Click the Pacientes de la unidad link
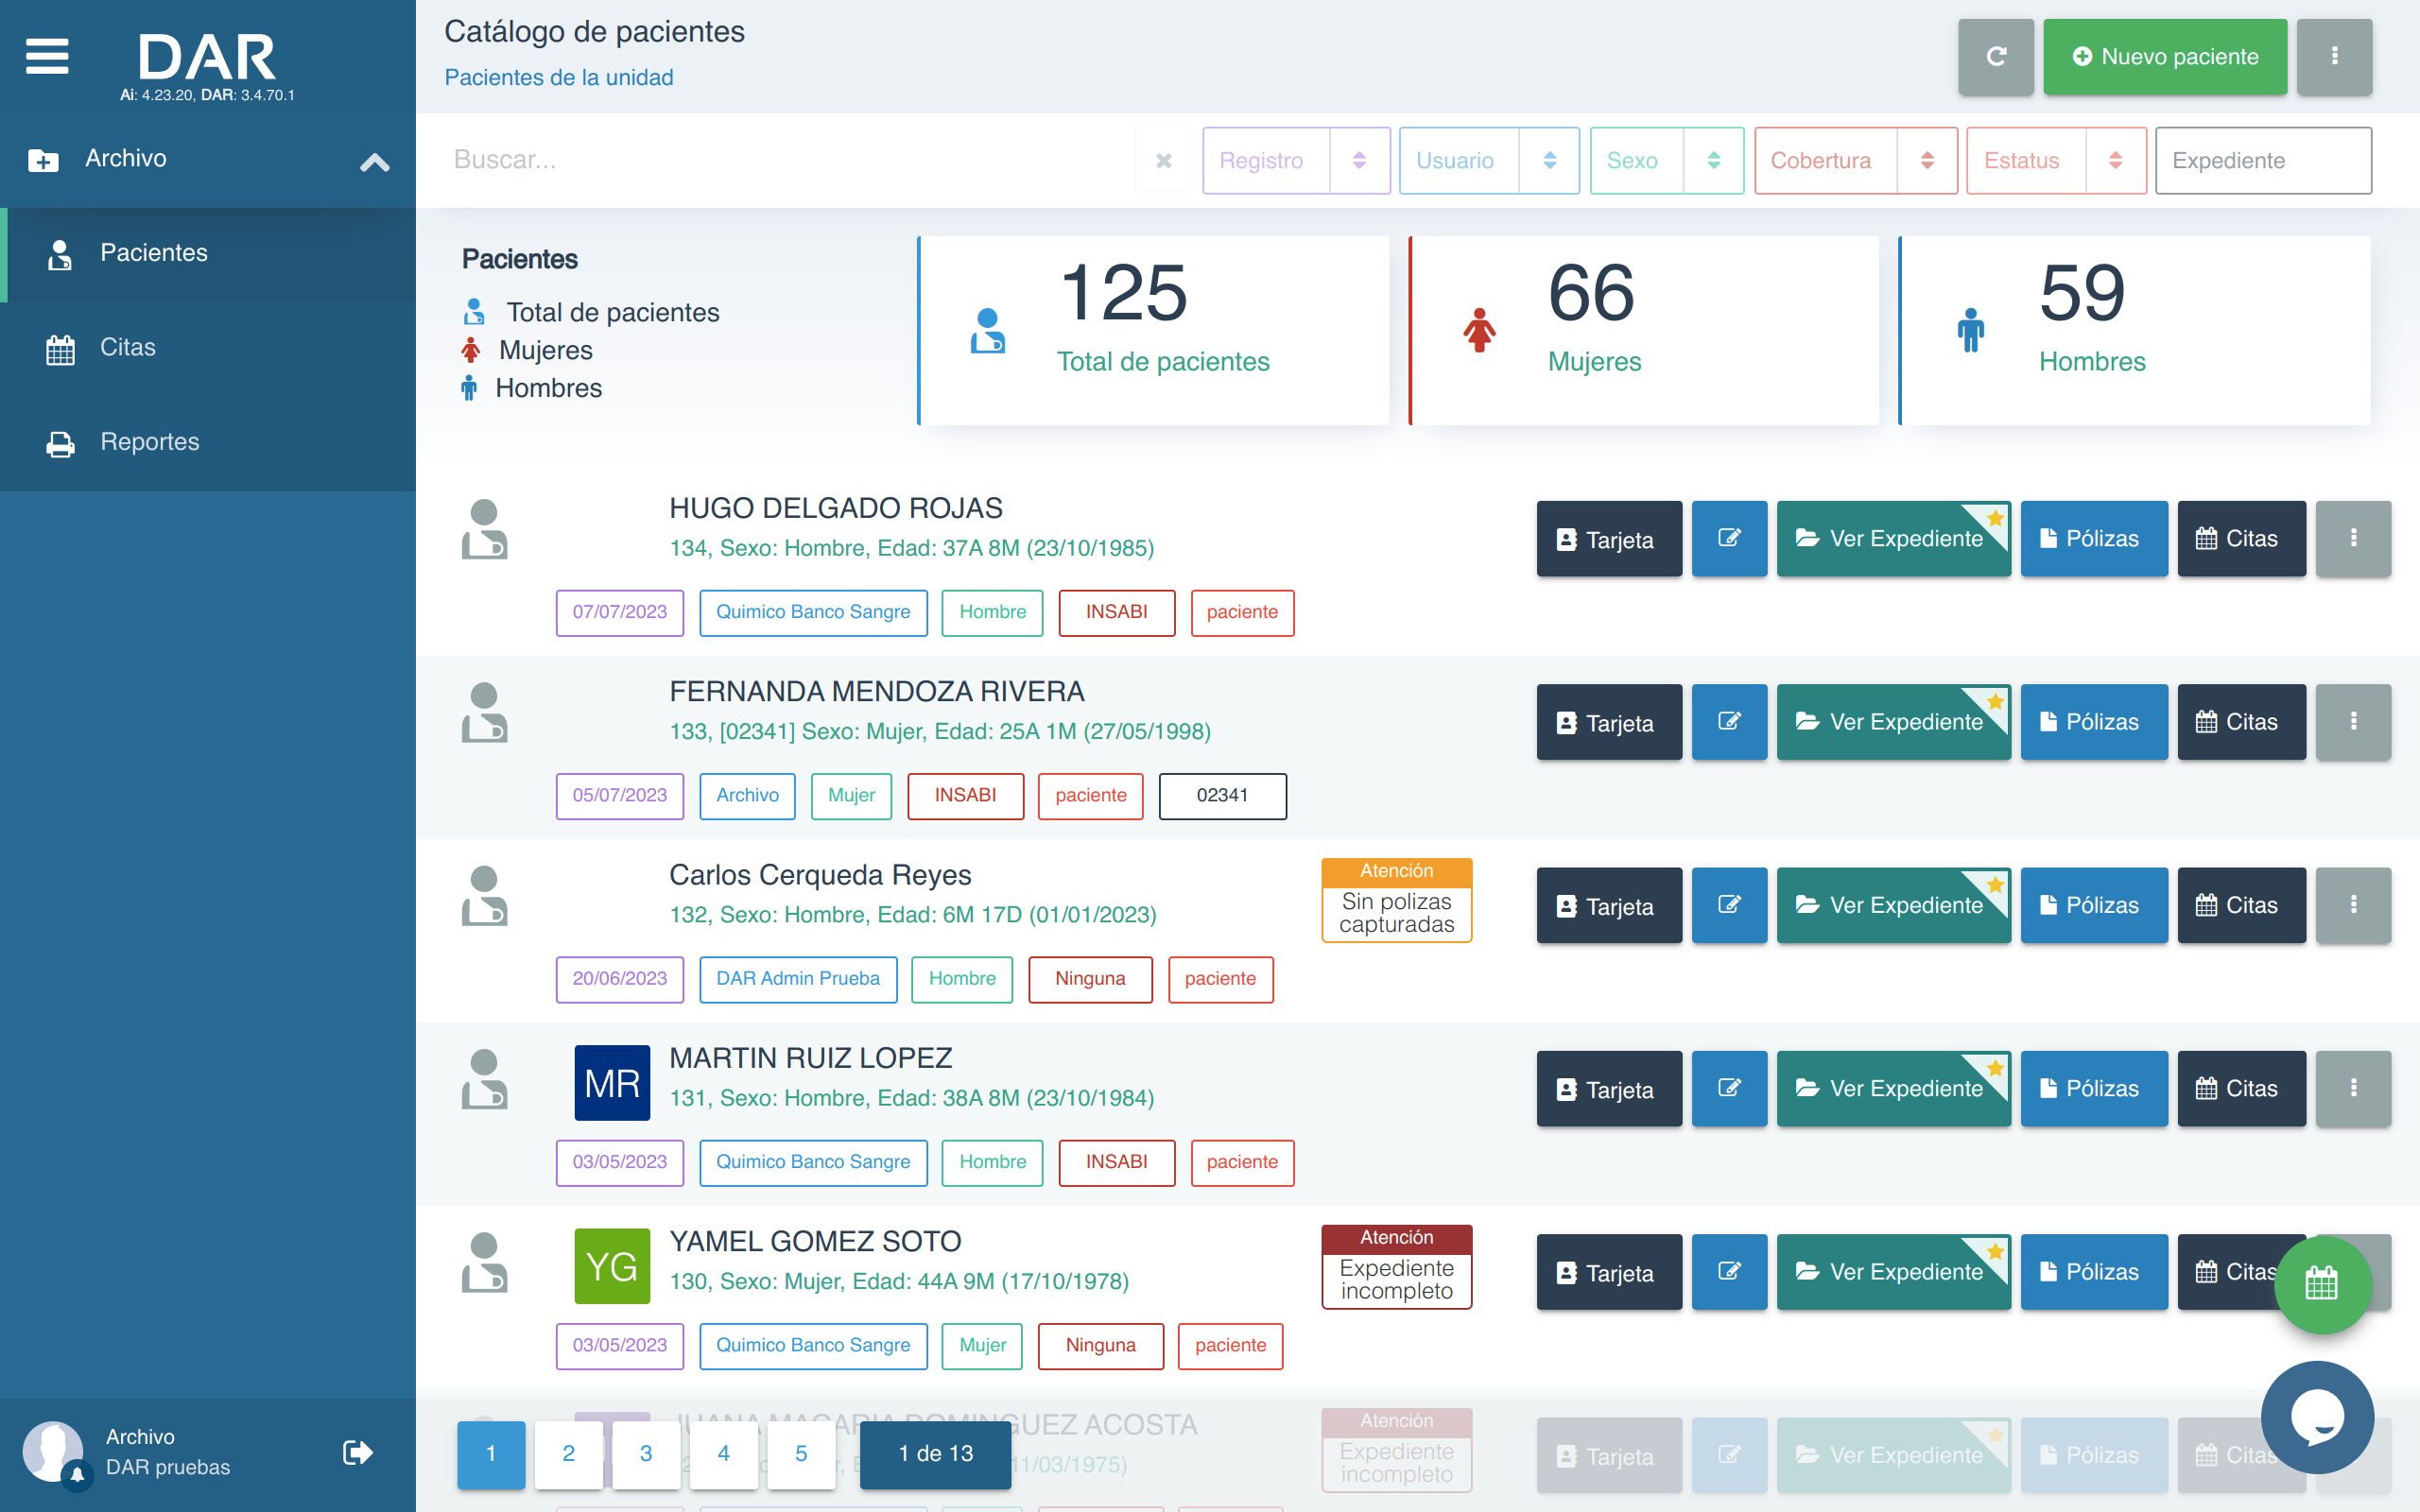This screenshot has height=1512, width=2420. (559, 78)
